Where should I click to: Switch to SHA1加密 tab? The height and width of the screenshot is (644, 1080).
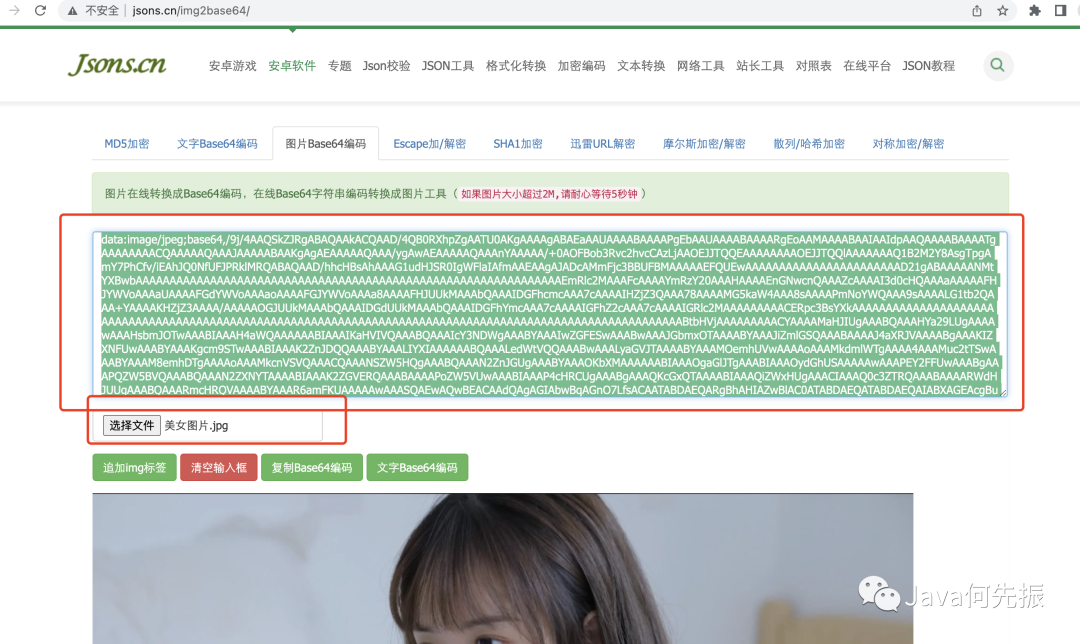518,144
